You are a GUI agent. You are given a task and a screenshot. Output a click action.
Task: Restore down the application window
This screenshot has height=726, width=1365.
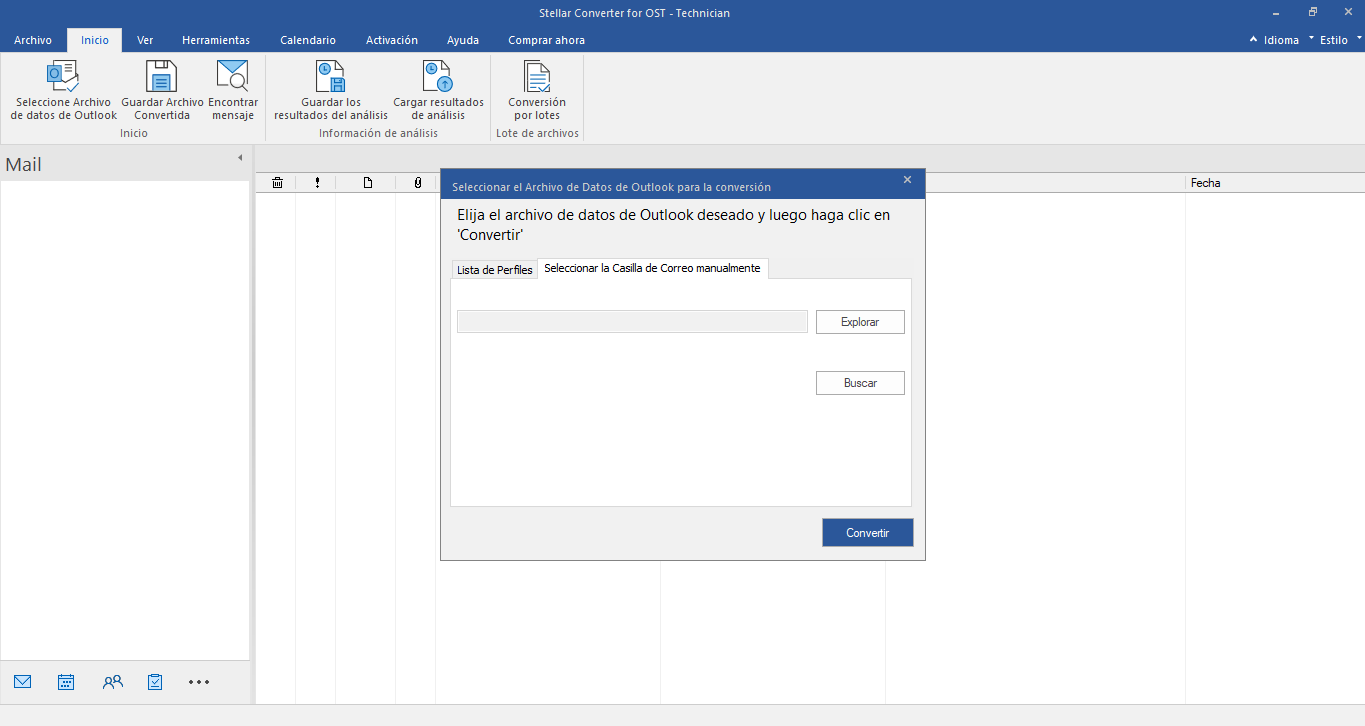pyautogui.click(x=1312, y=13)
